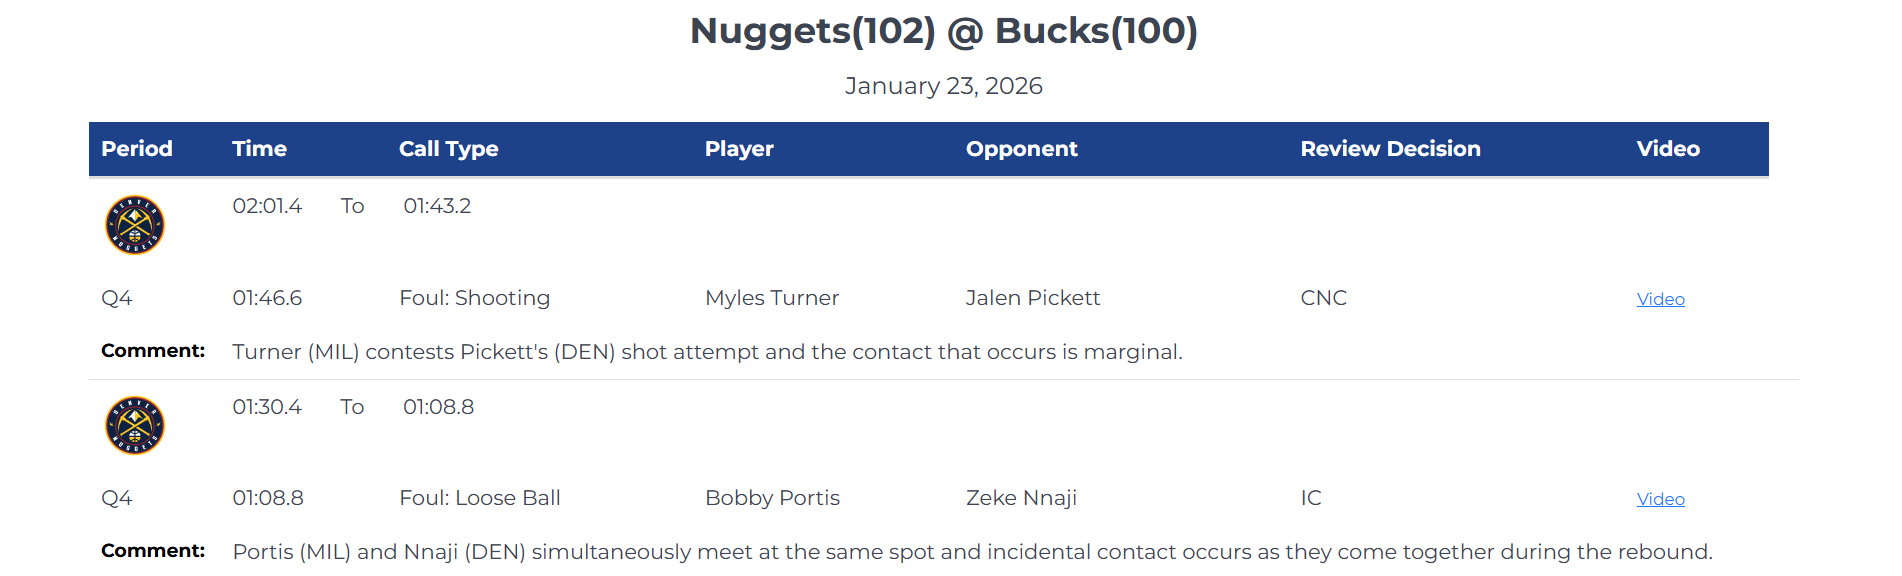The image size is (1902, 576).
Task: Click the Jalen Pickett opponent name
Action: coord(1032,298)
